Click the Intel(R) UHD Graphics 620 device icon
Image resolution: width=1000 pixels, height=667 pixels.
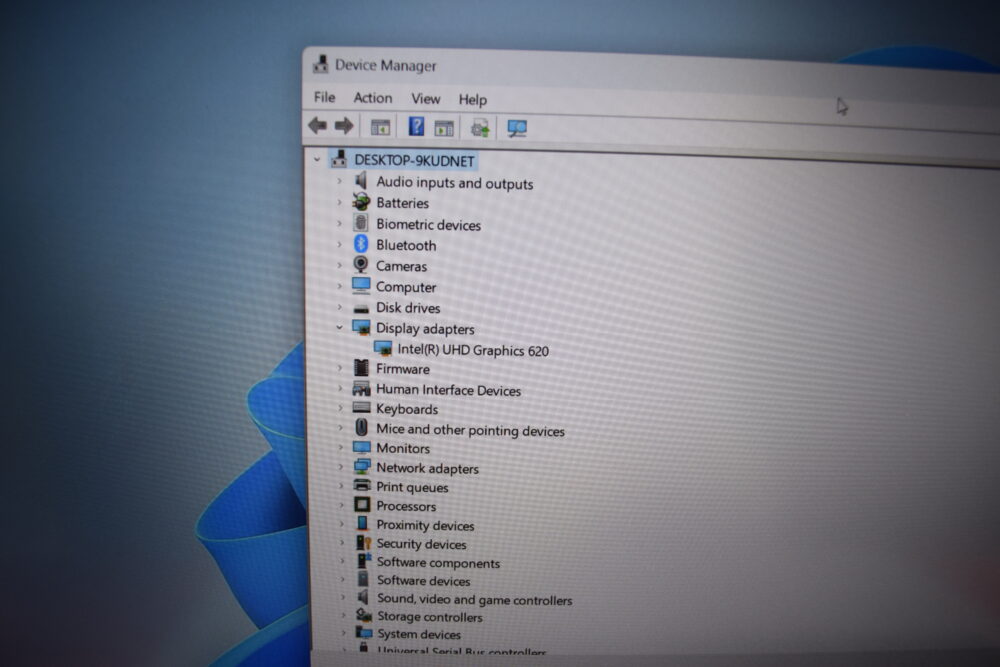[x=383, y=348]
